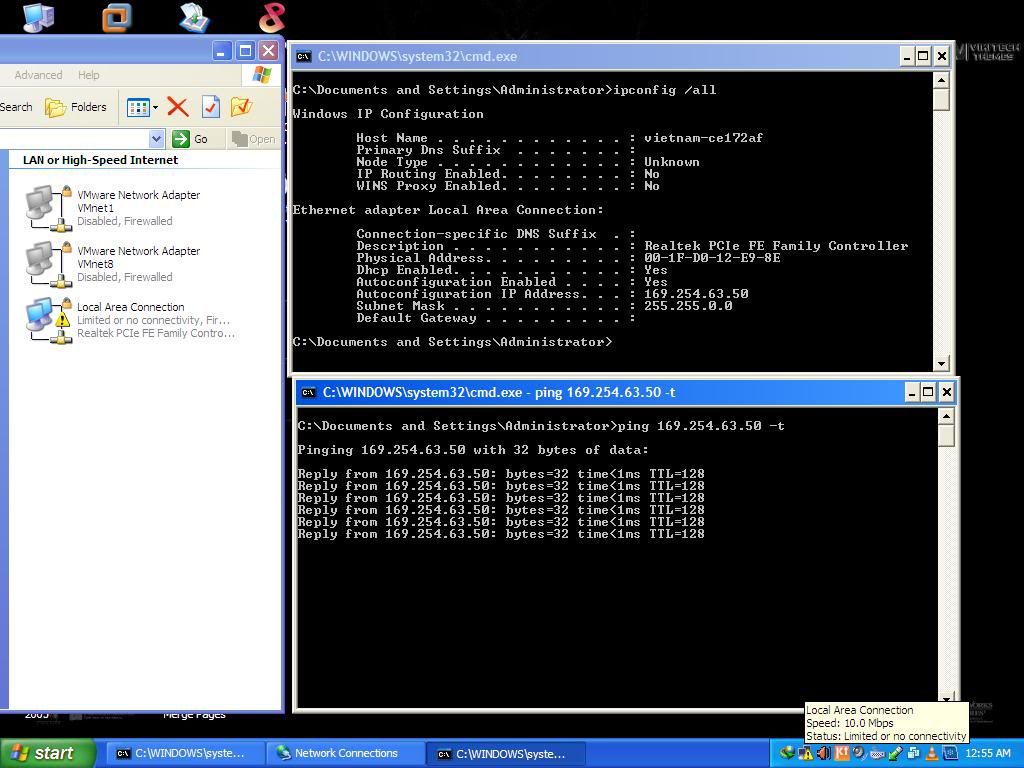Click the webcam tray icon
Image resolution: width=1024 pixels, height=768 pixels.
pyautogui.click(x=859, y=753)
